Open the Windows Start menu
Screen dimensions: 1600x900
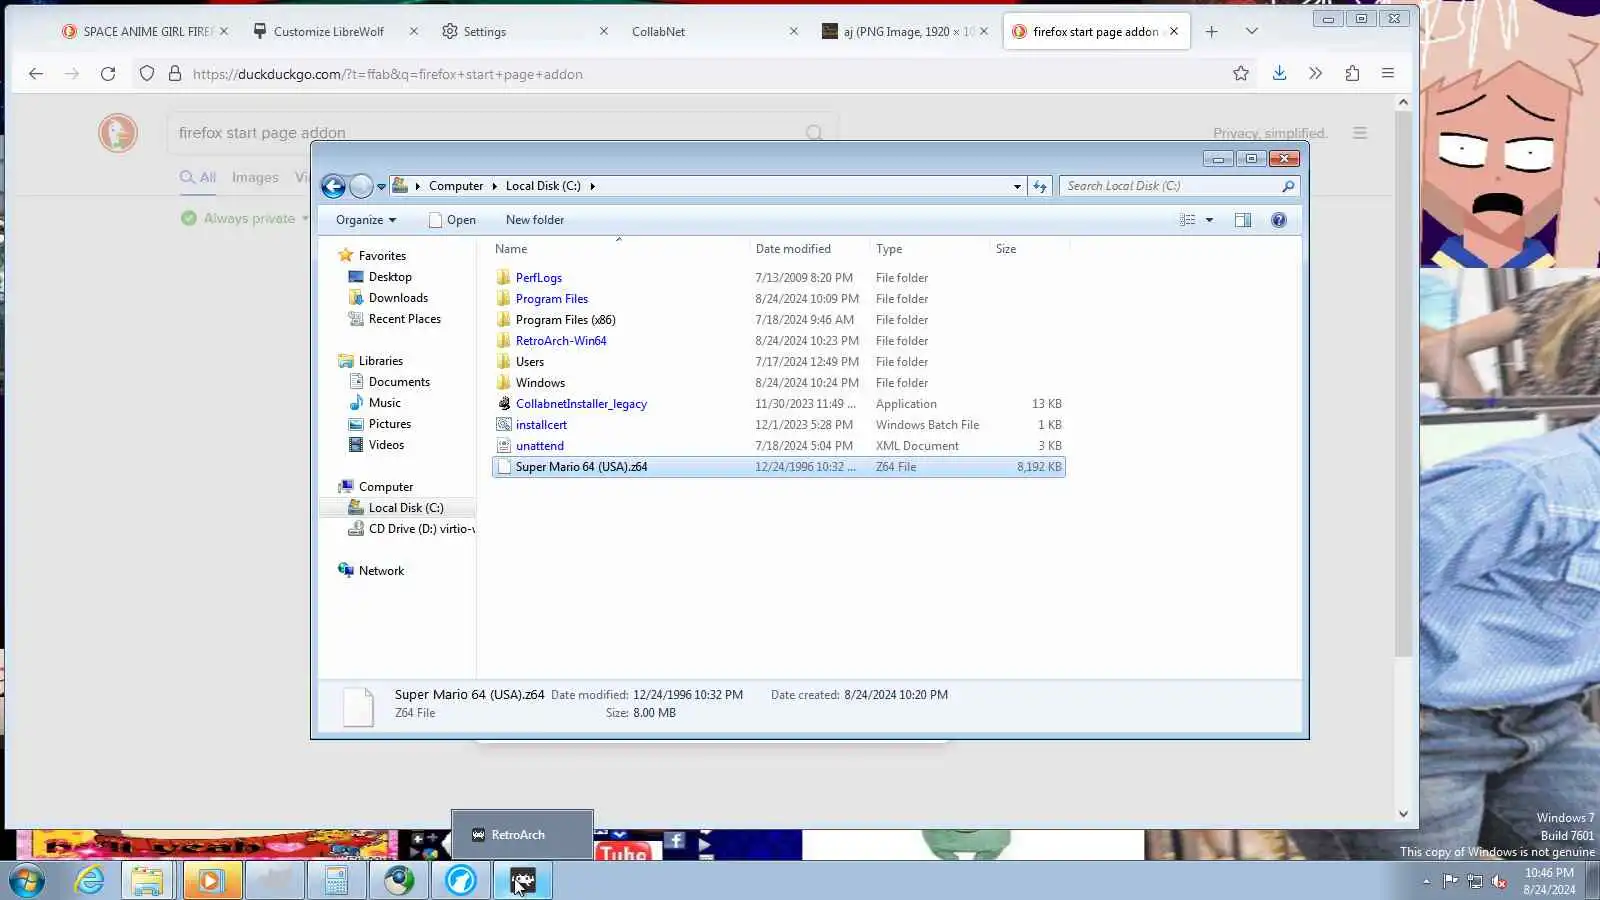point(27,881)
